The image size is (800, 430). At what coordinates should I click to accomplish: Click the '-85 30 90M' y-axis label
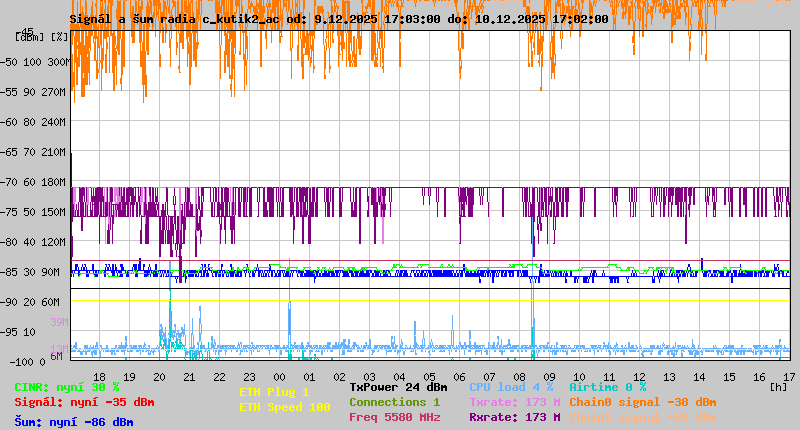click(x=30, y=272)
